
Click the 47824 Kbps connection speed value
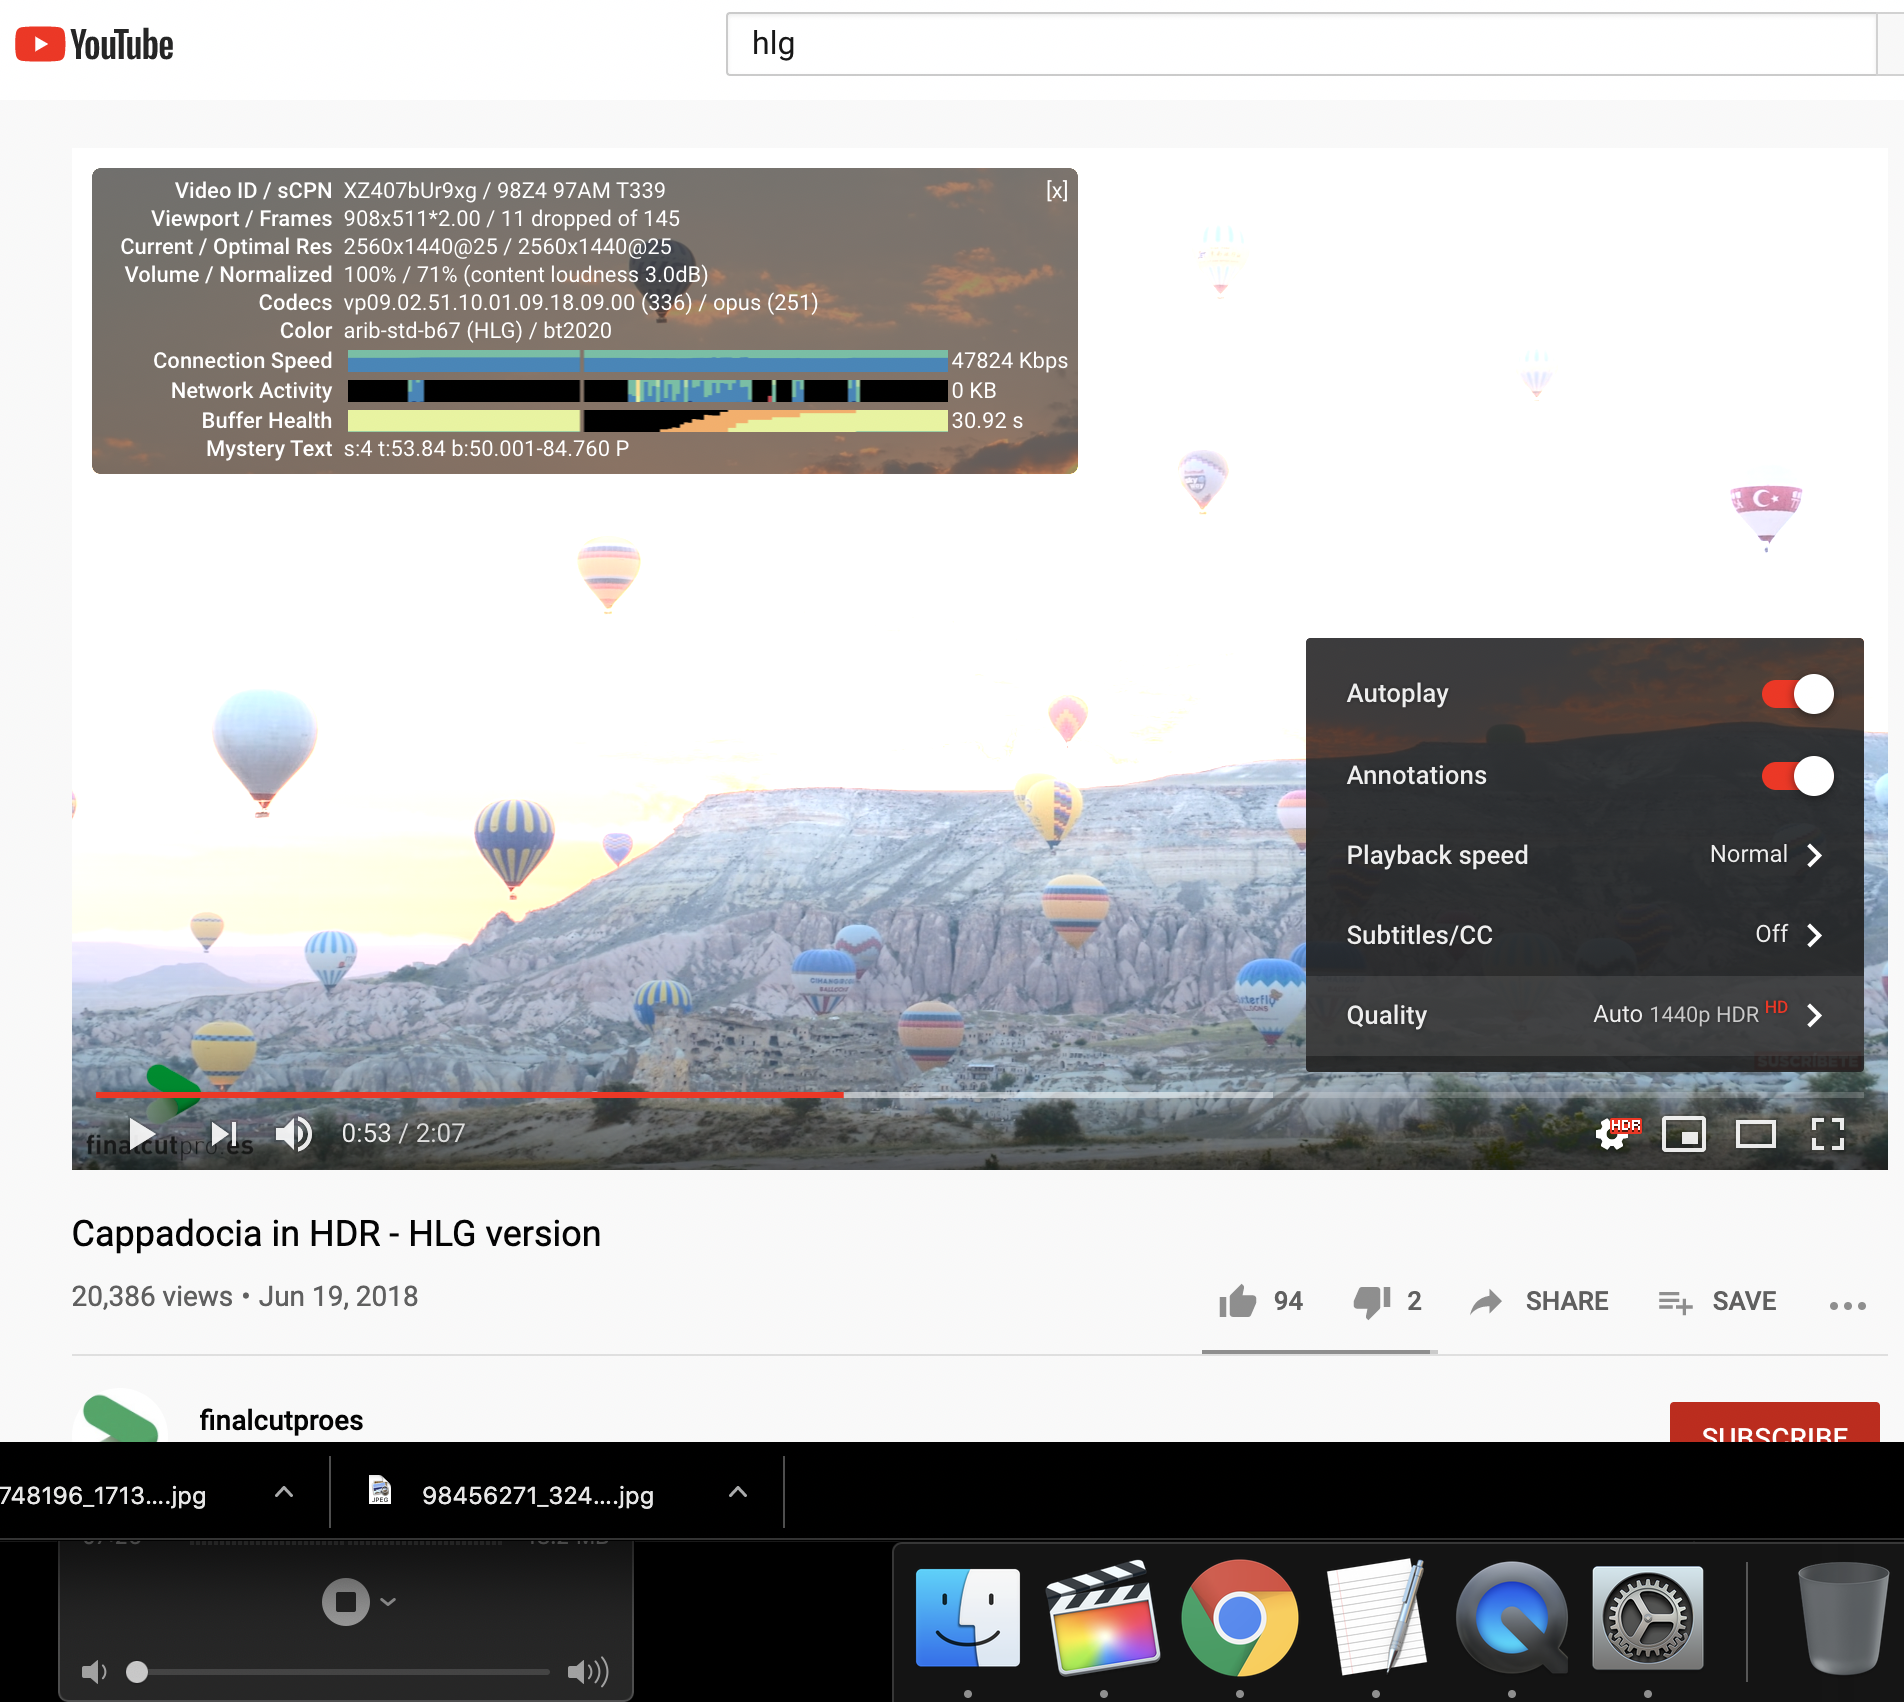point(1009,361)
